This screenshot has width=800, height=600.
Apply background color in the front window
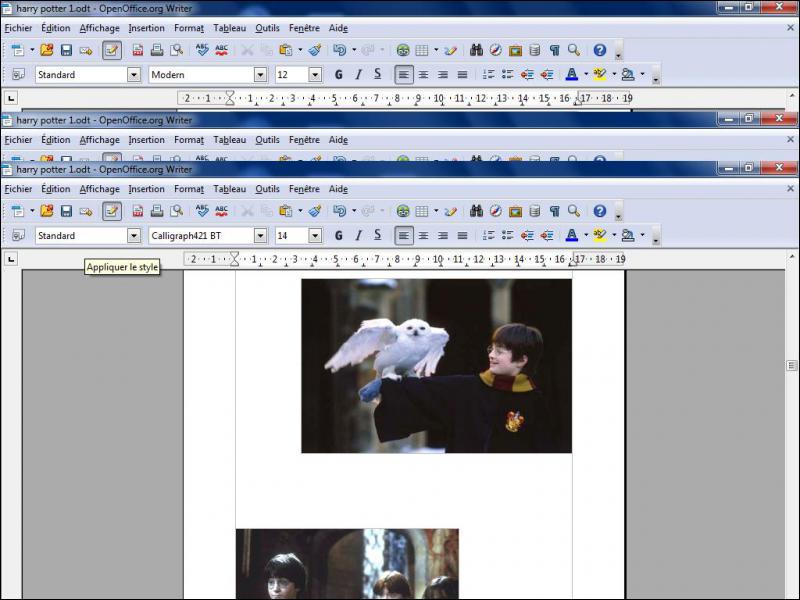coord(628,235)
